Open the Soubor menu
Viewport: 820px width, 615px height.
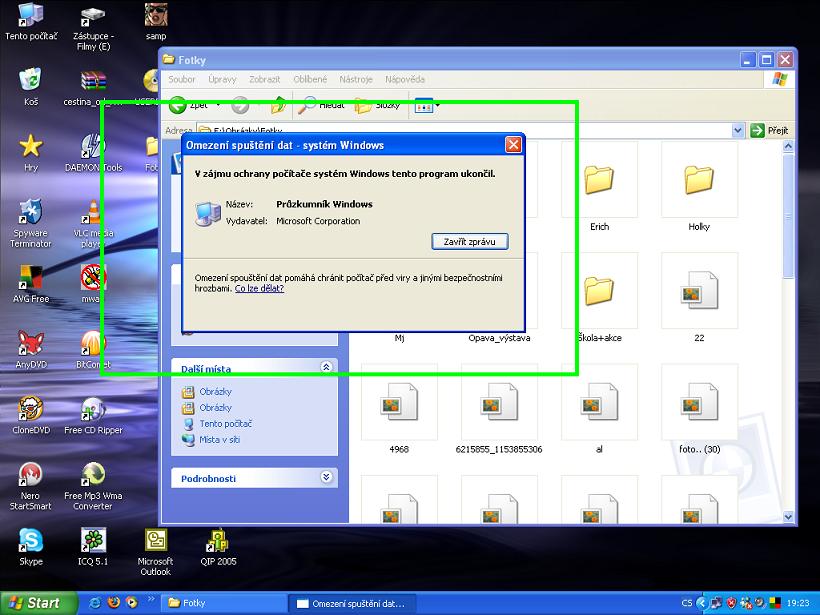pyautogui.click(x=182, y=79)
